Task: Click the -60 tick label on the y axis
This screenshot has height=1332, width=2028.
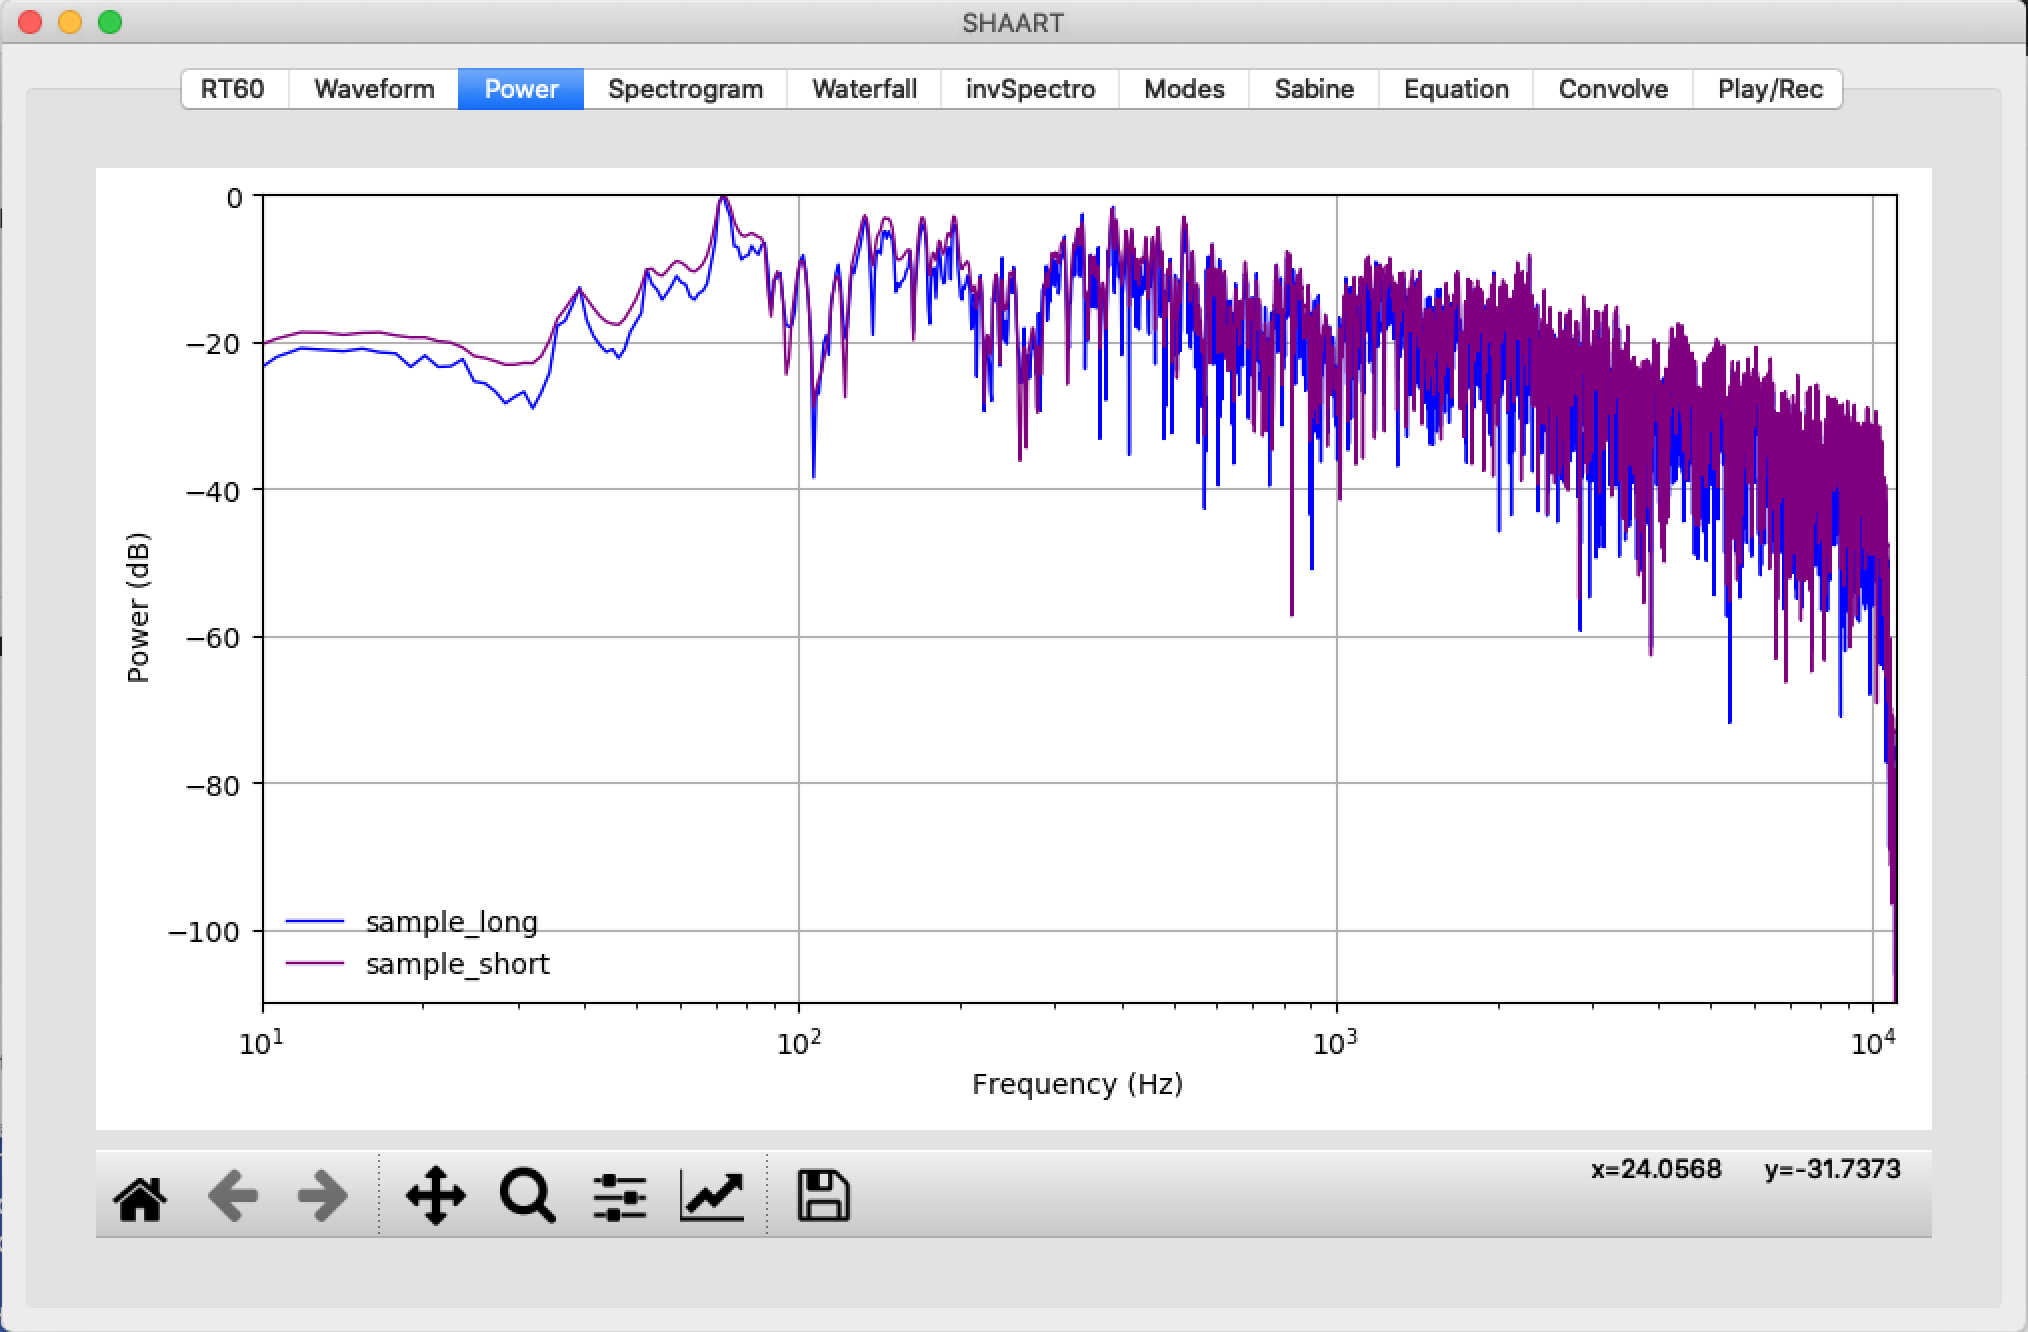Action: [x=213, y=638]
